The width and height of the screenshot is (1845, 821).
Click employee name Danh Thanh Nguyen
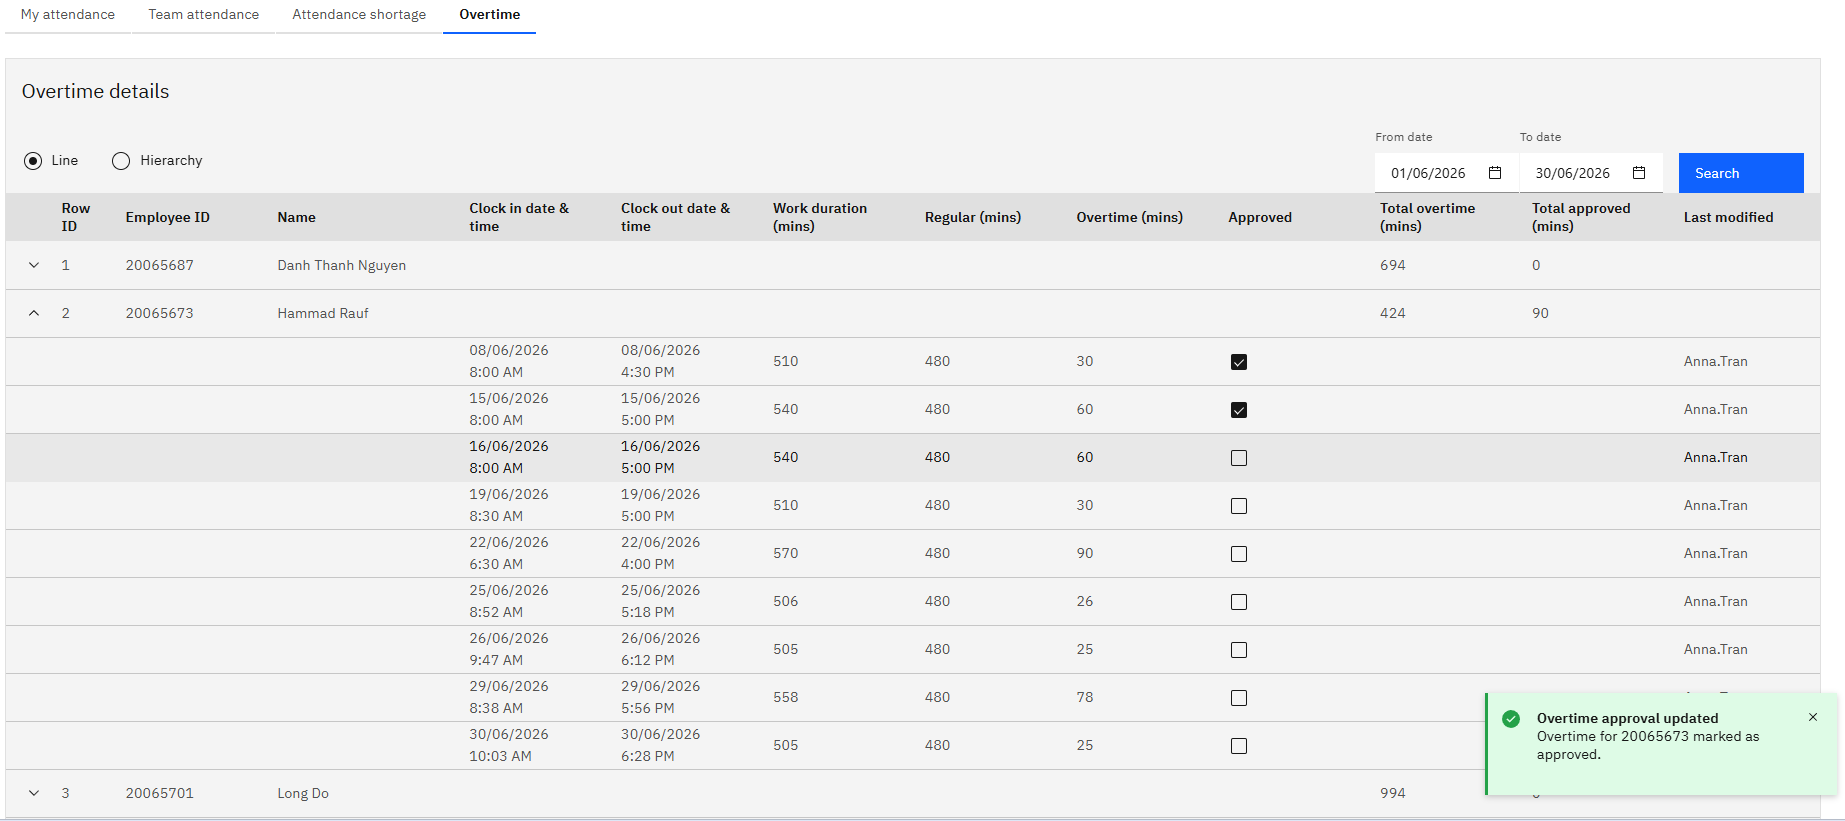342,265
